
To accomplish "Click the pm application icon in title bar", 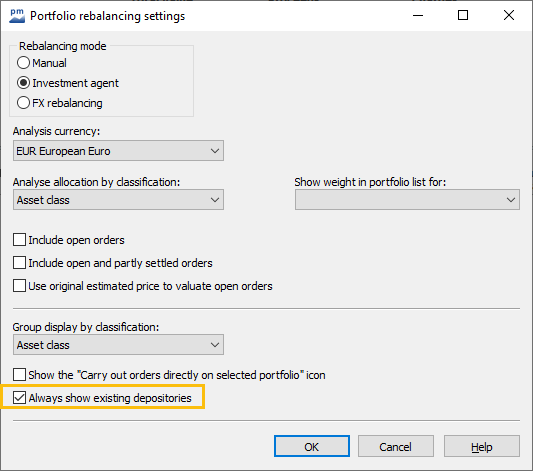I will click(x=17, y=16).
